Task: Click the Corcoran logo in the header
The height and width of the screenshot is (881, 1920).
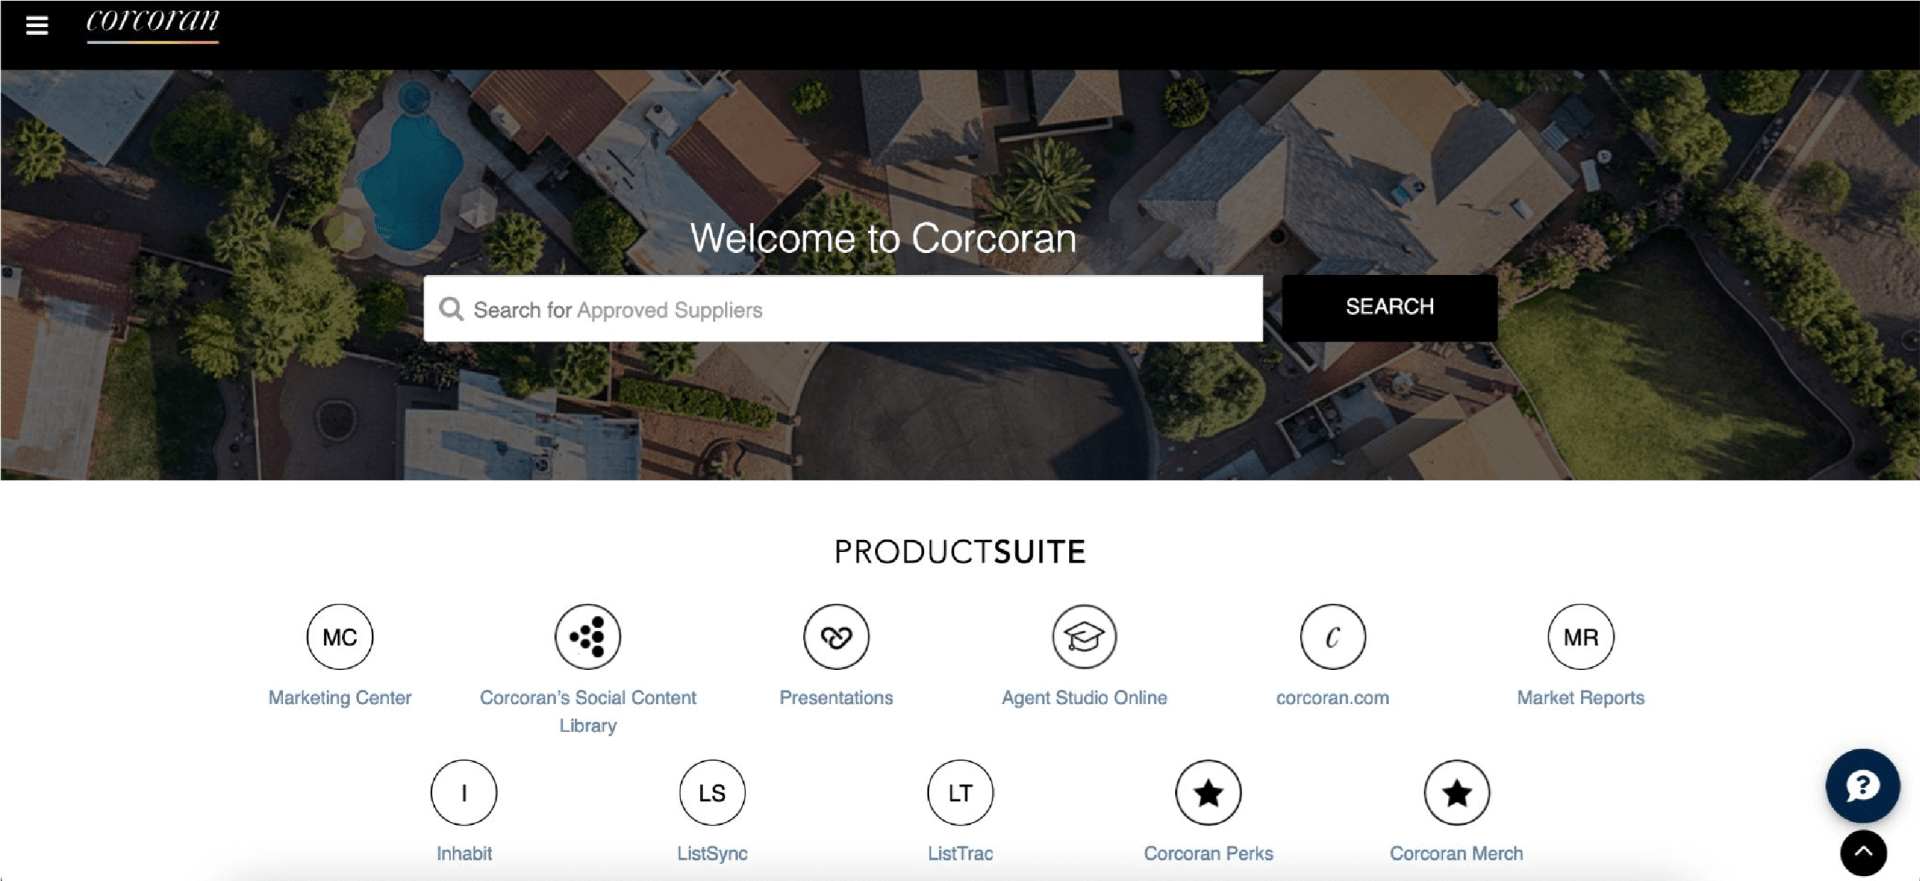Action: [152, 23]
